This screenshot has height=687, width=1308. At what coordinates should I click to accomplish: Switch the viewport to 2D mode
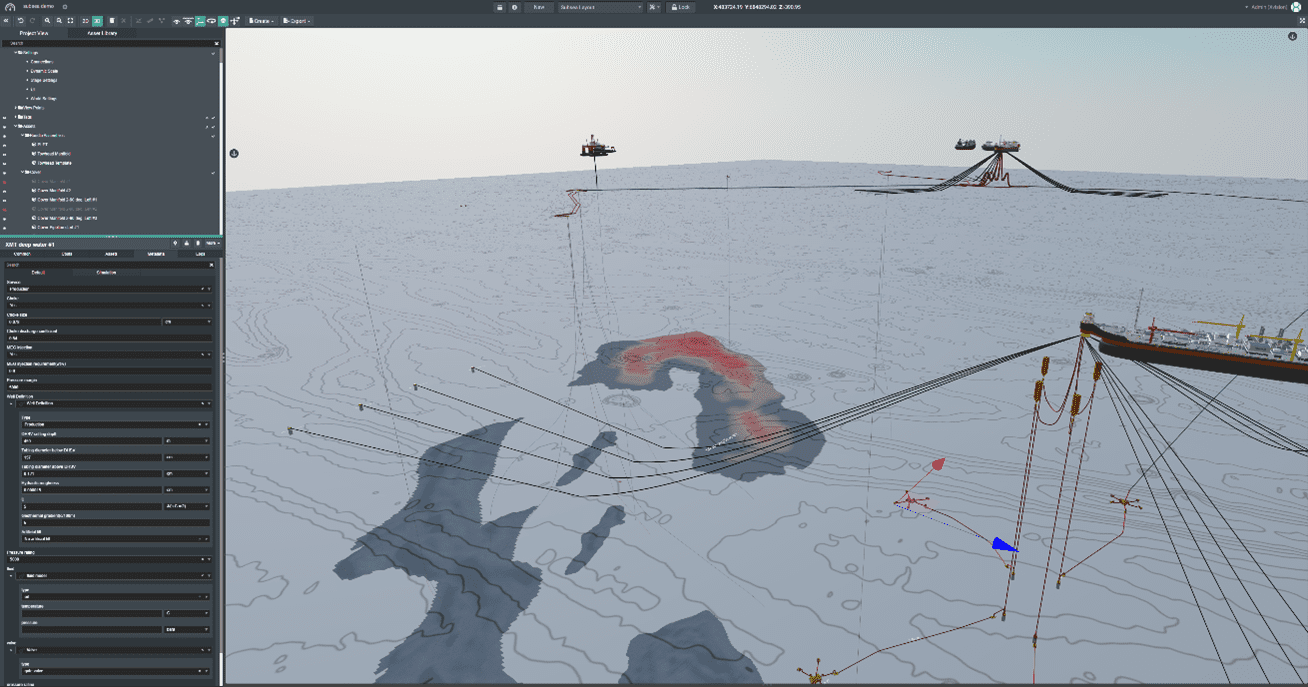point(85,21)
